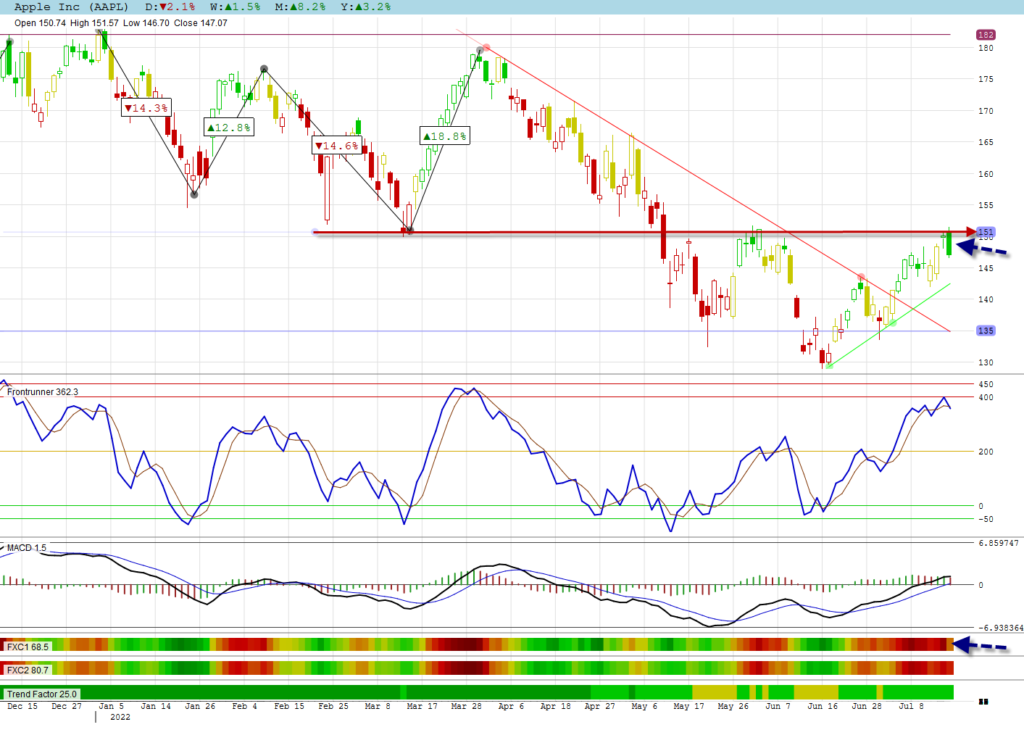Select the swing high marker in late March
The height and width of the screenshot is (735, 1024).
[x=480, y=50]
